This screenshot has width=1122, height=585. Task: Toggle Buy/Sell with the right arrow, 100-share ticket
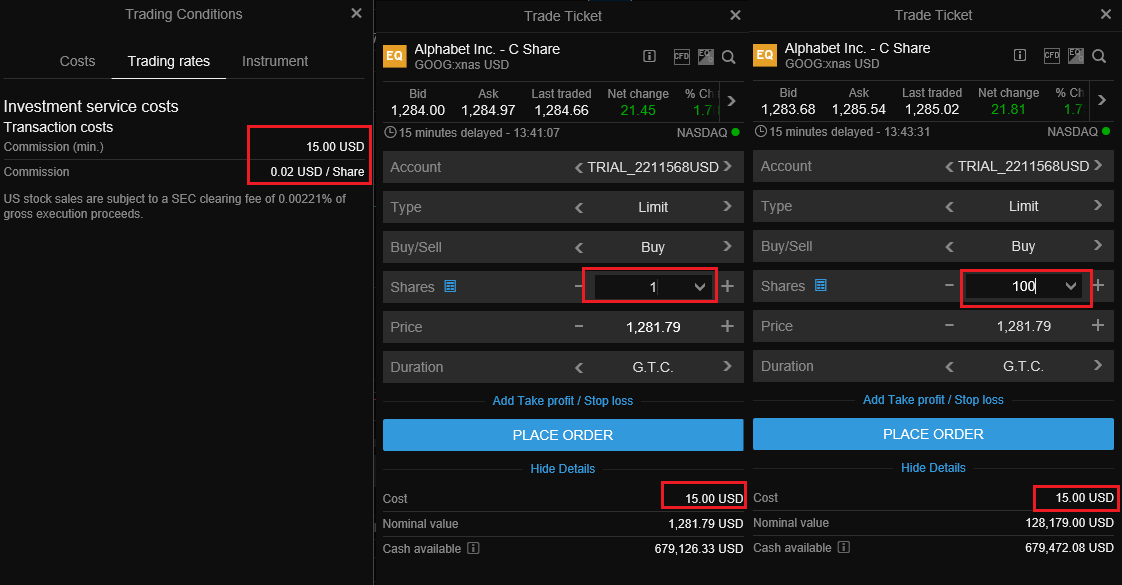[1098, 246]
